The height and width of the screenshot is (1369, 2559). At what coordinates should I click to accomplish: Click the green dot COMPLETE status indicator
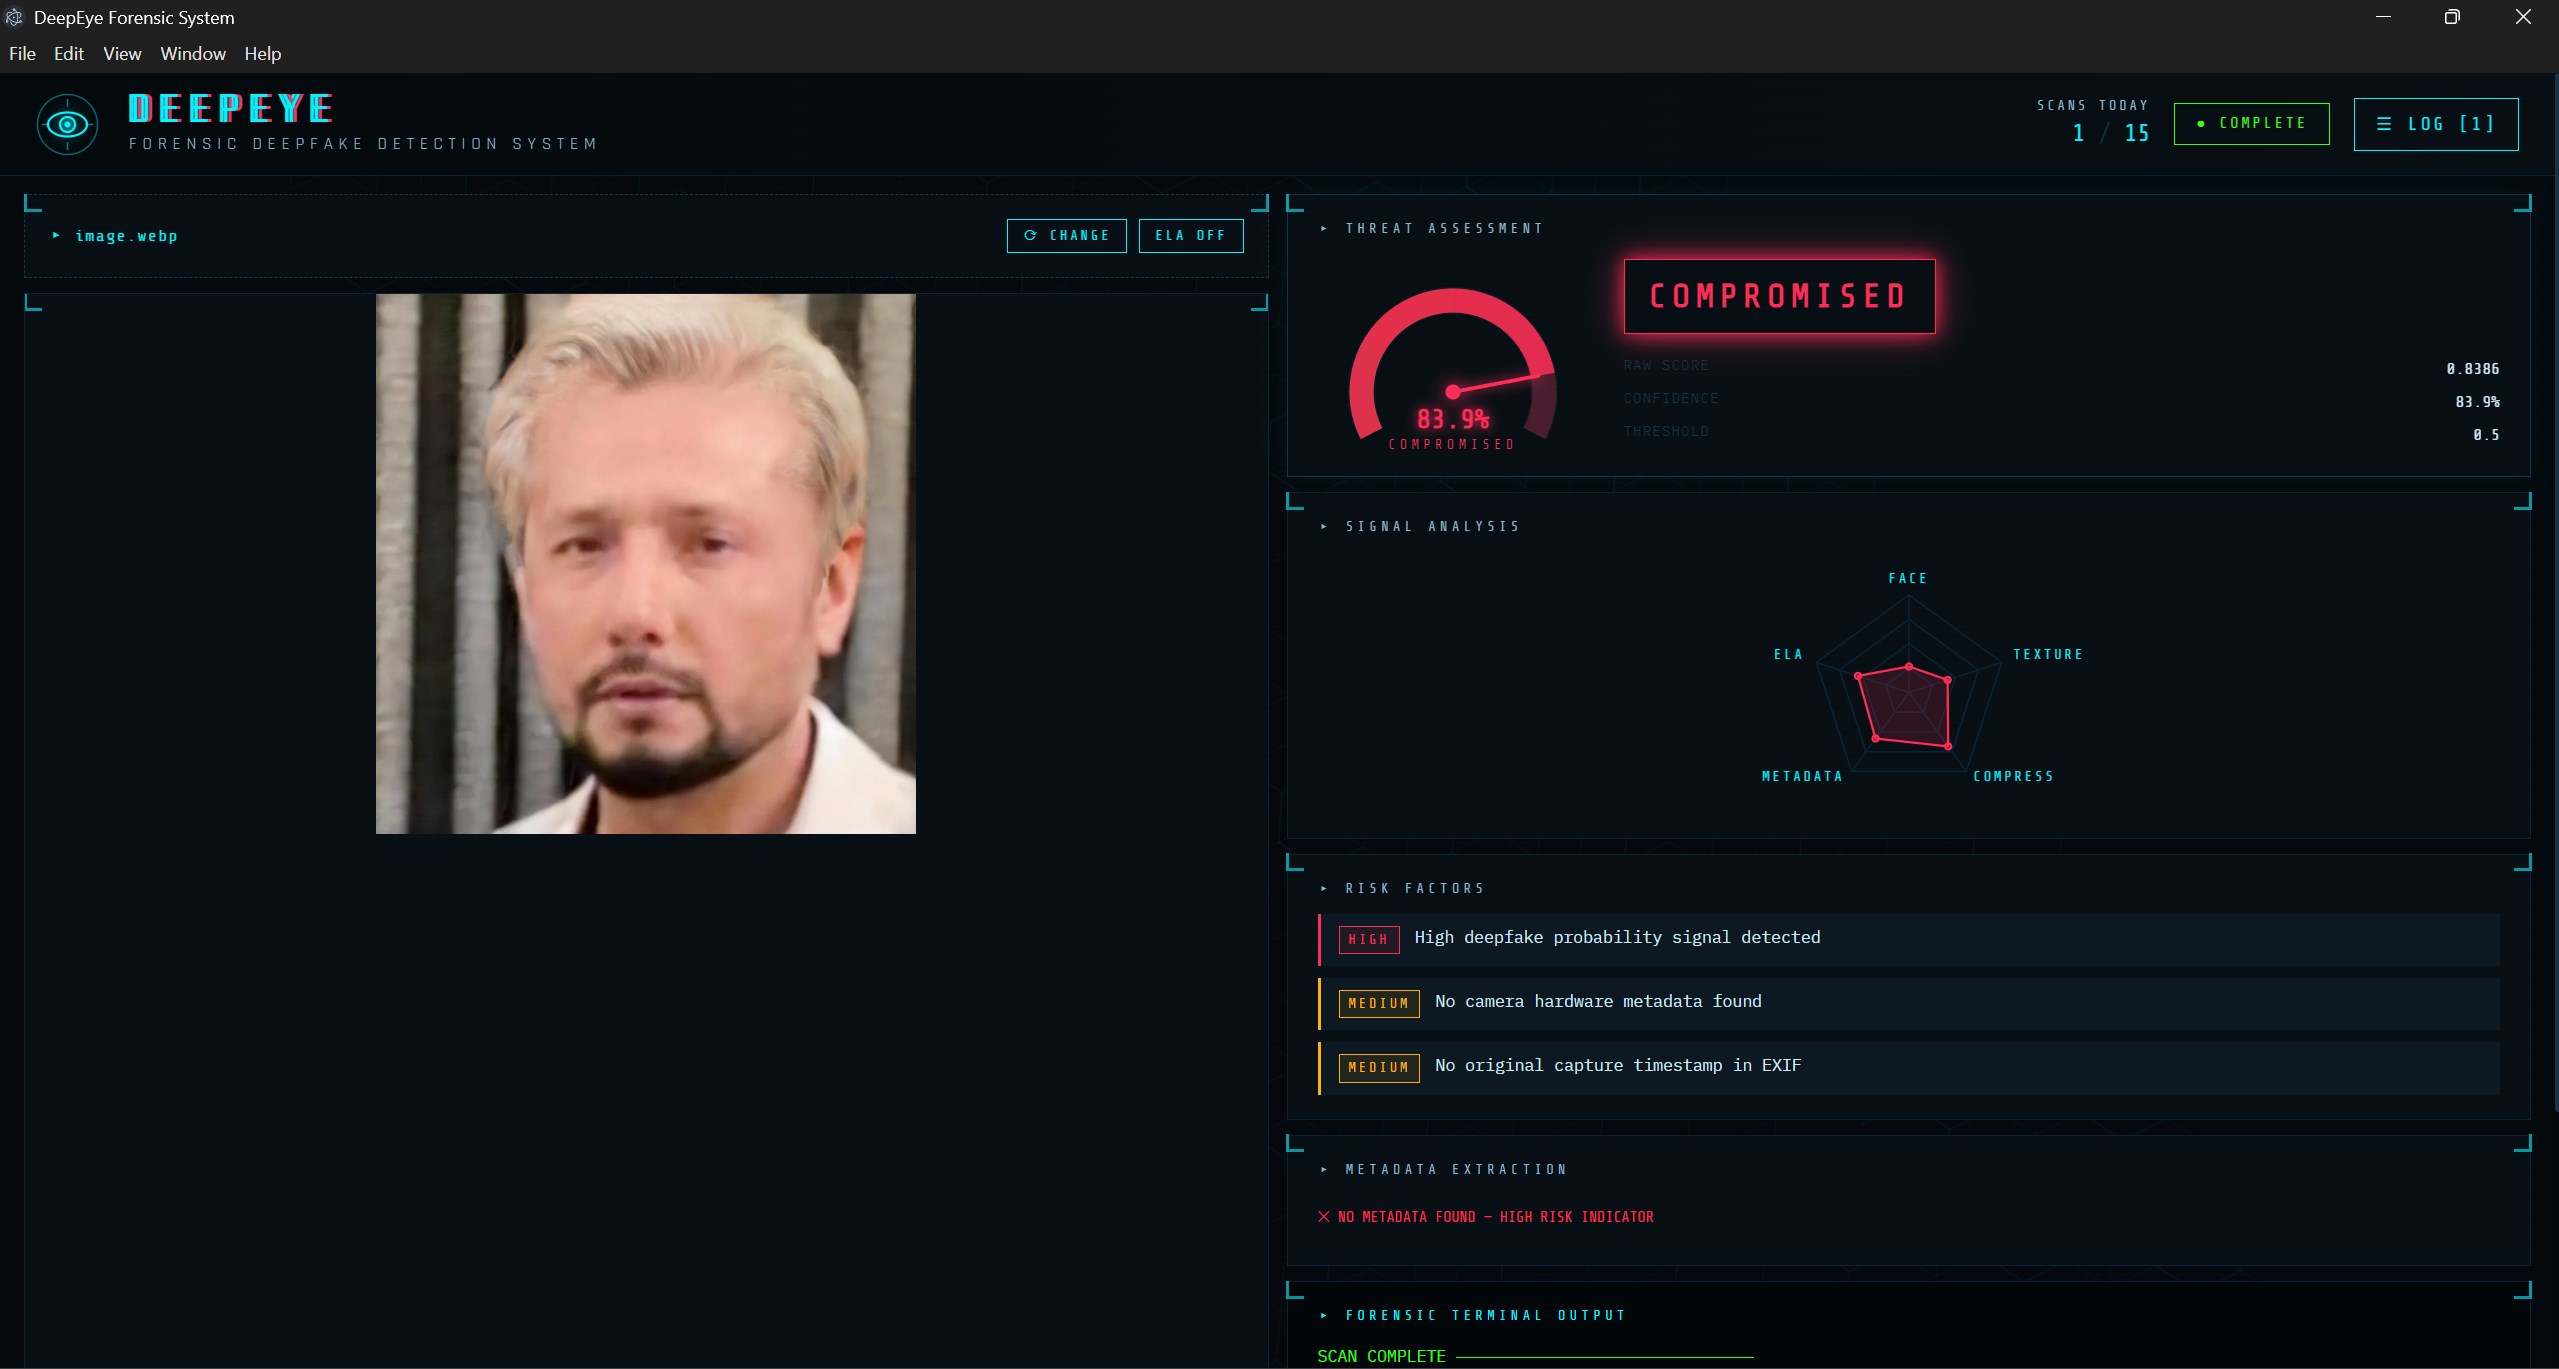[2201, 123]
